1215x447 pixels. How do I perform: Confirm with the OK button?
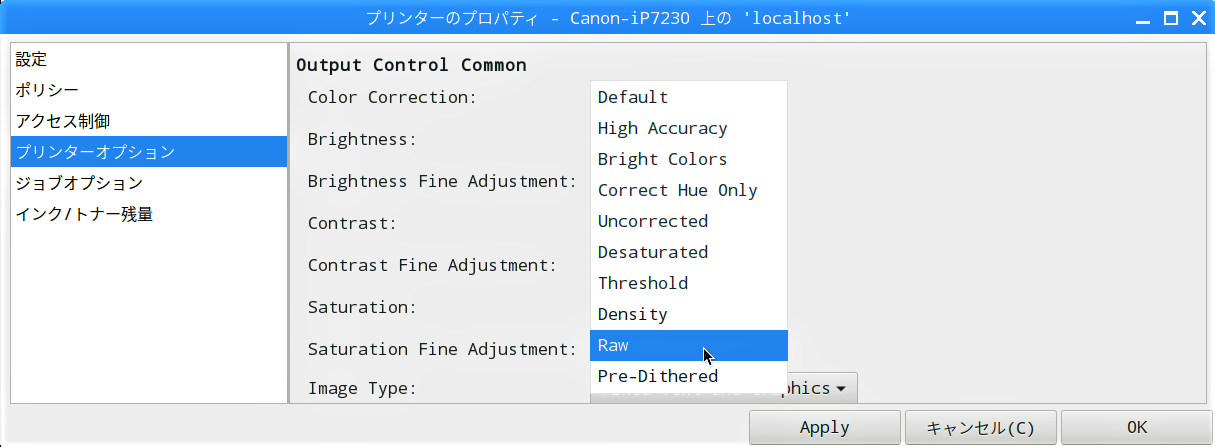(1137, 427)
